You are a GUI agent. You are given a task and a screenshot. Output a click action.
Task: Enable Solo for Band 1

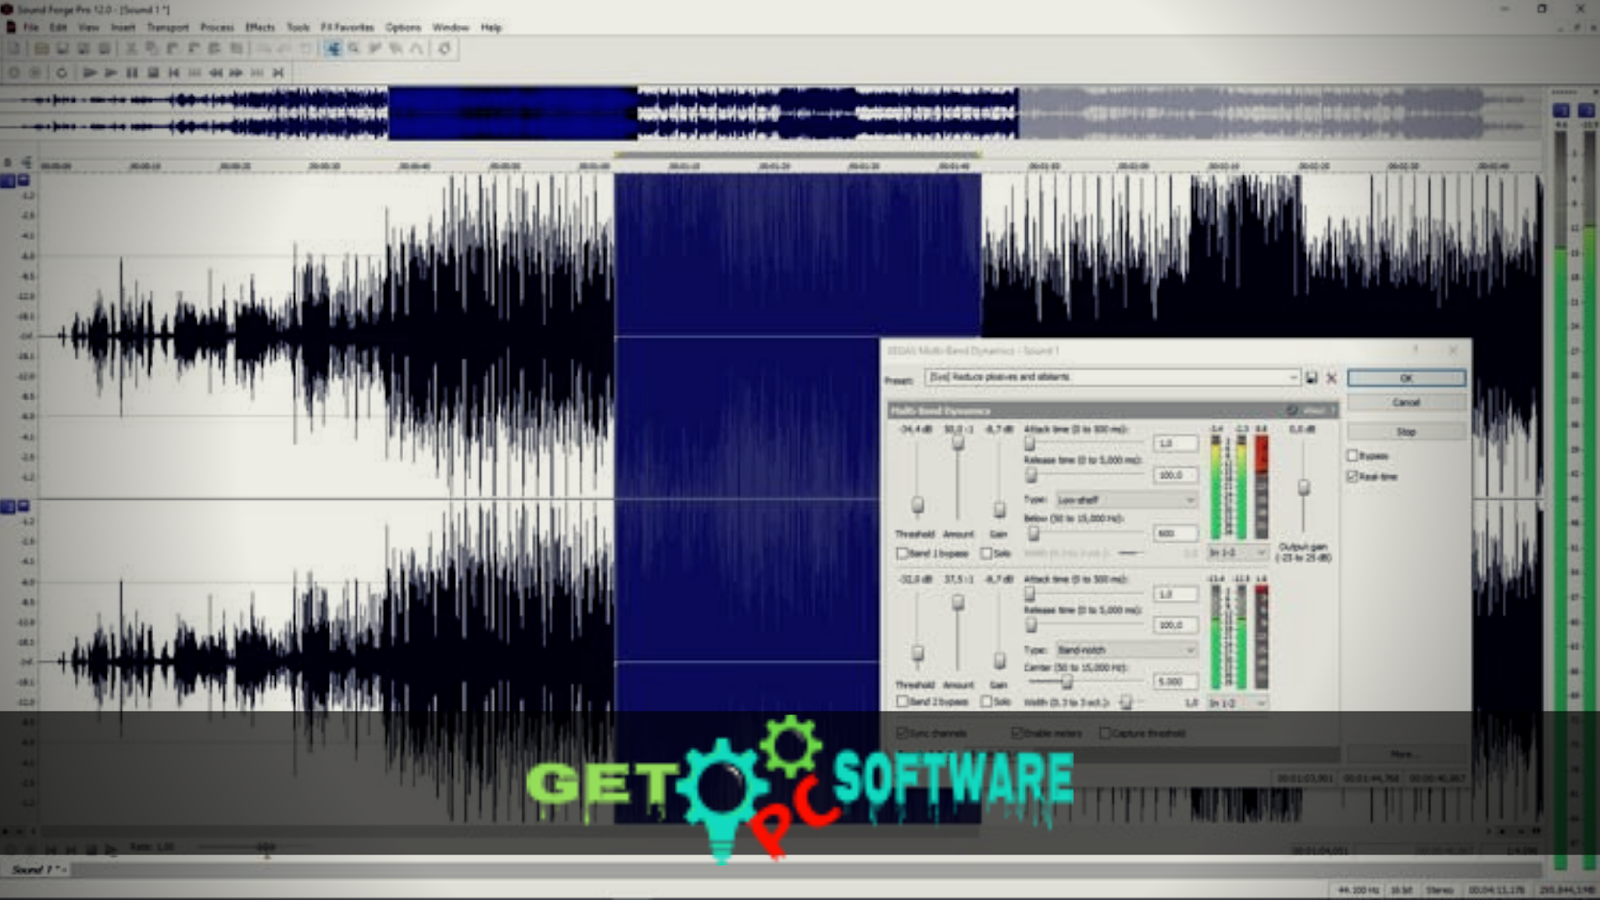coord(986,553)
